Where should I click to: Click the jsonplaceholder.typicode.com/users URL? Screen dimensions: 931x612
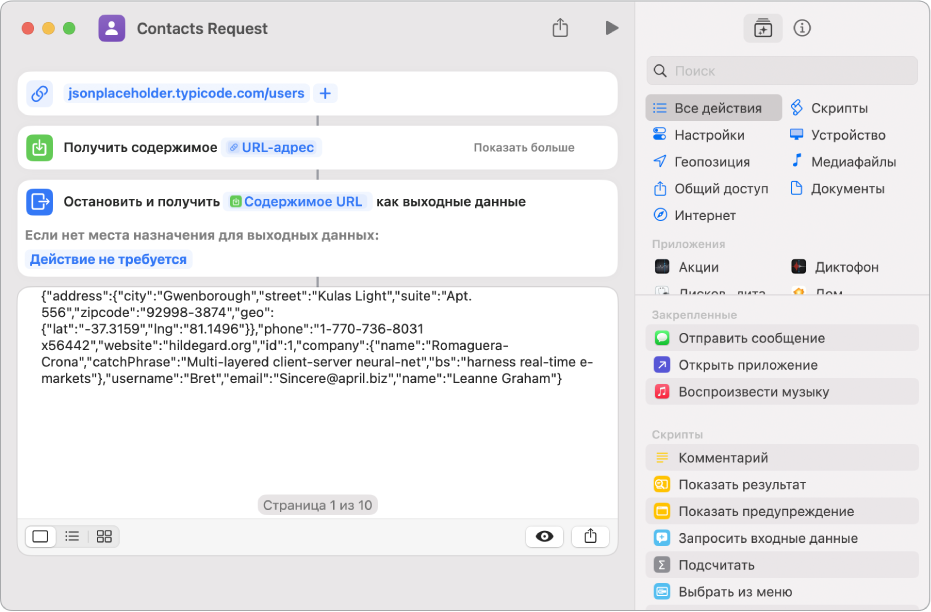point(185,93)
